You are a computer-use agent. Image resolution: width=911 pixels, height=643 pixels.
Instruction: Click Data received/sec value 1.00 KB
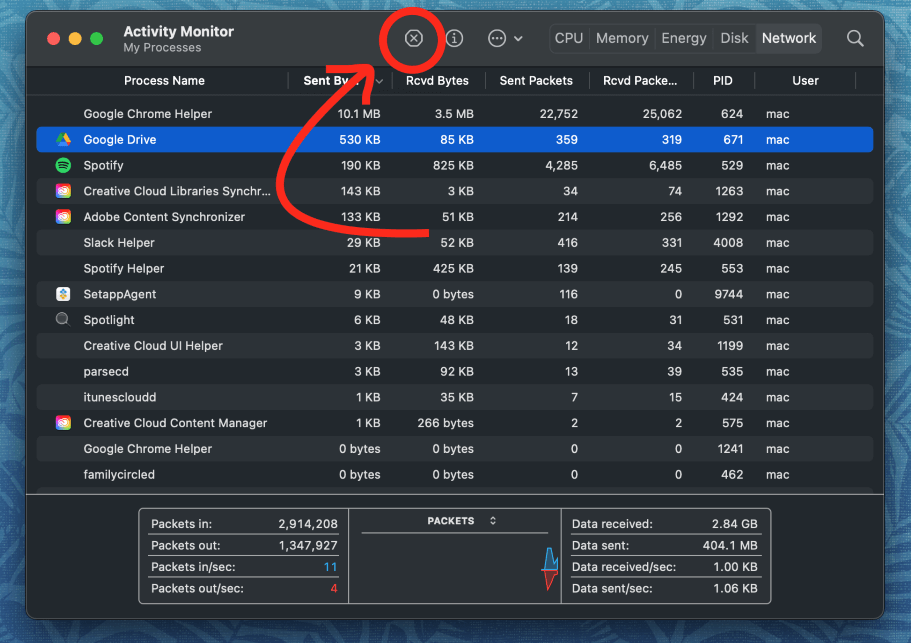pos(735,567)
